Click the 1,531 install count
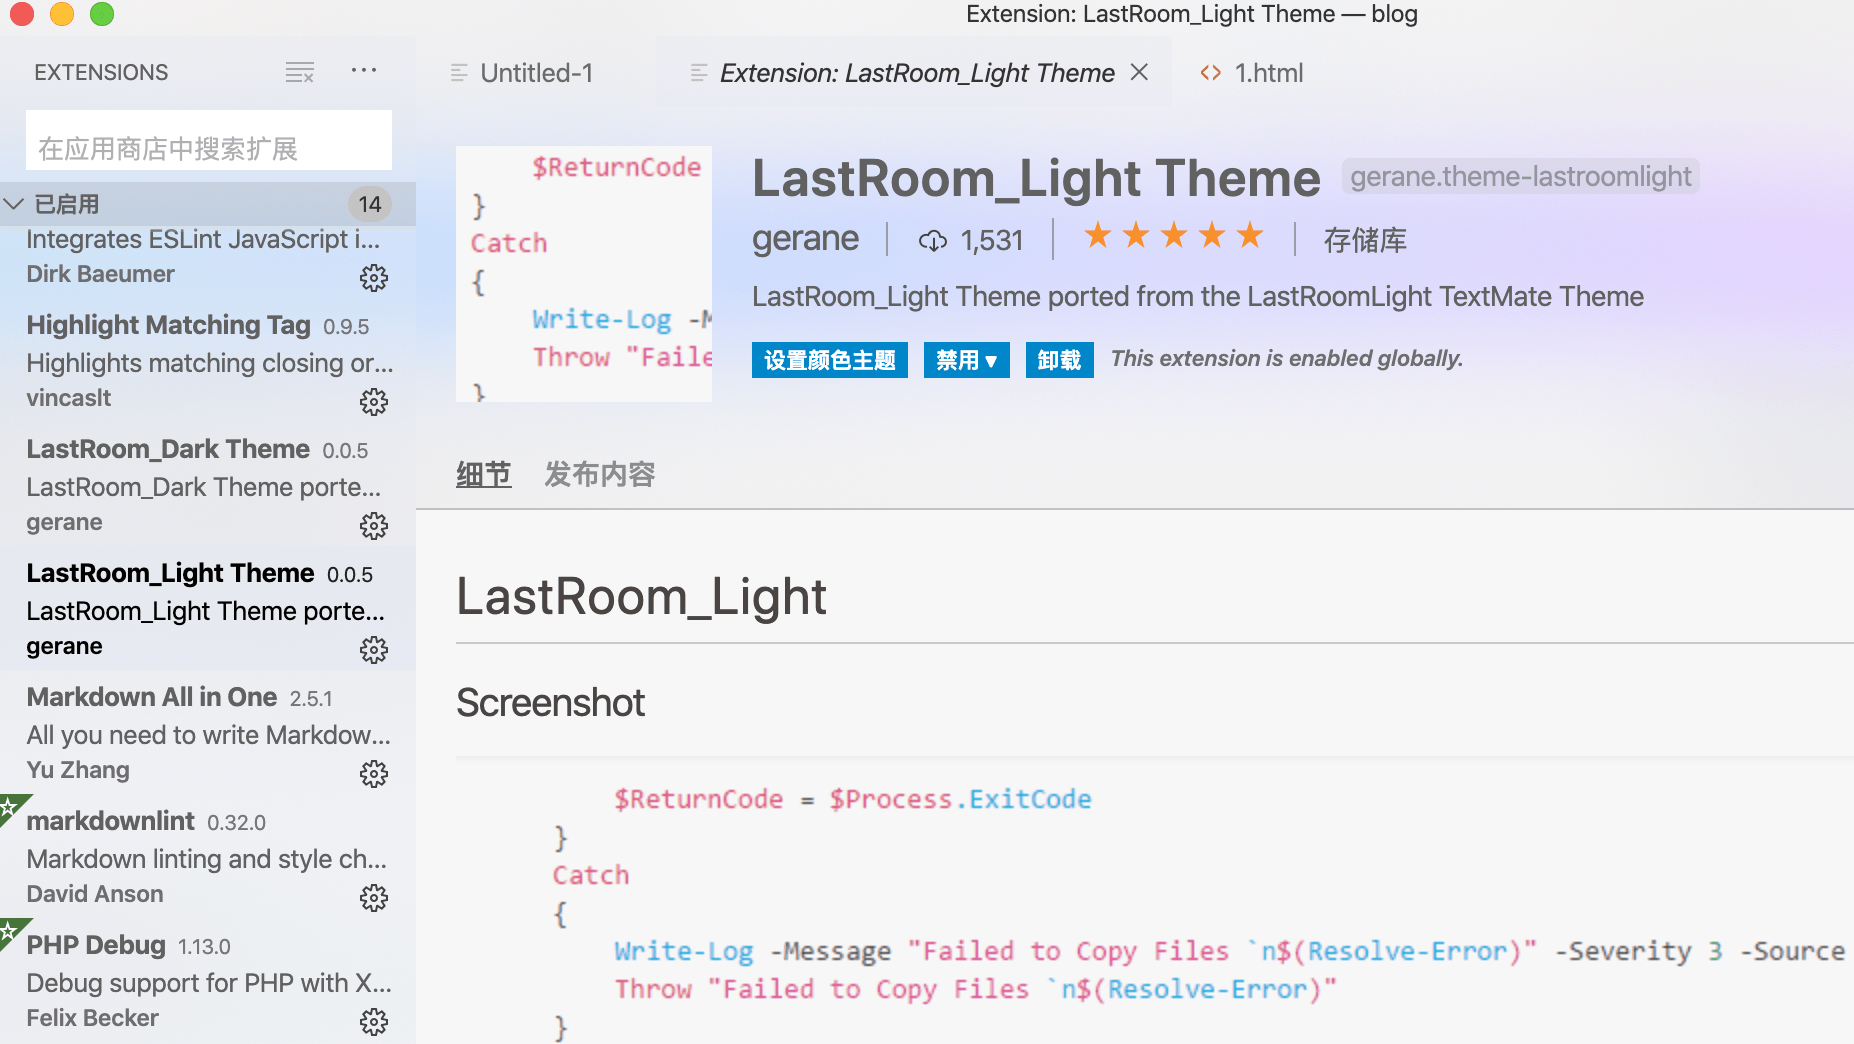The width and height of the screenshot is (1854, 1044). (x=992, y=241)
